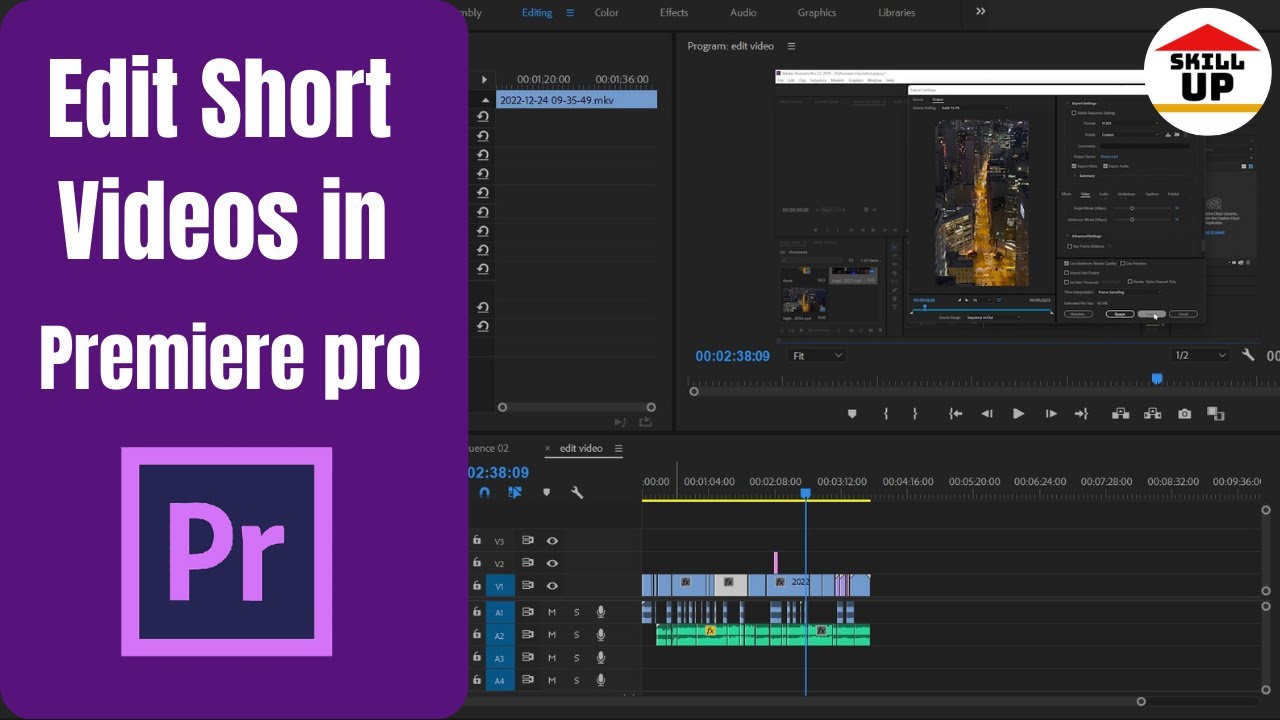This screenshot has width=1280, height=720.
Task: Open Program monitor wrench settings
Action: (x=1248, y=355)
